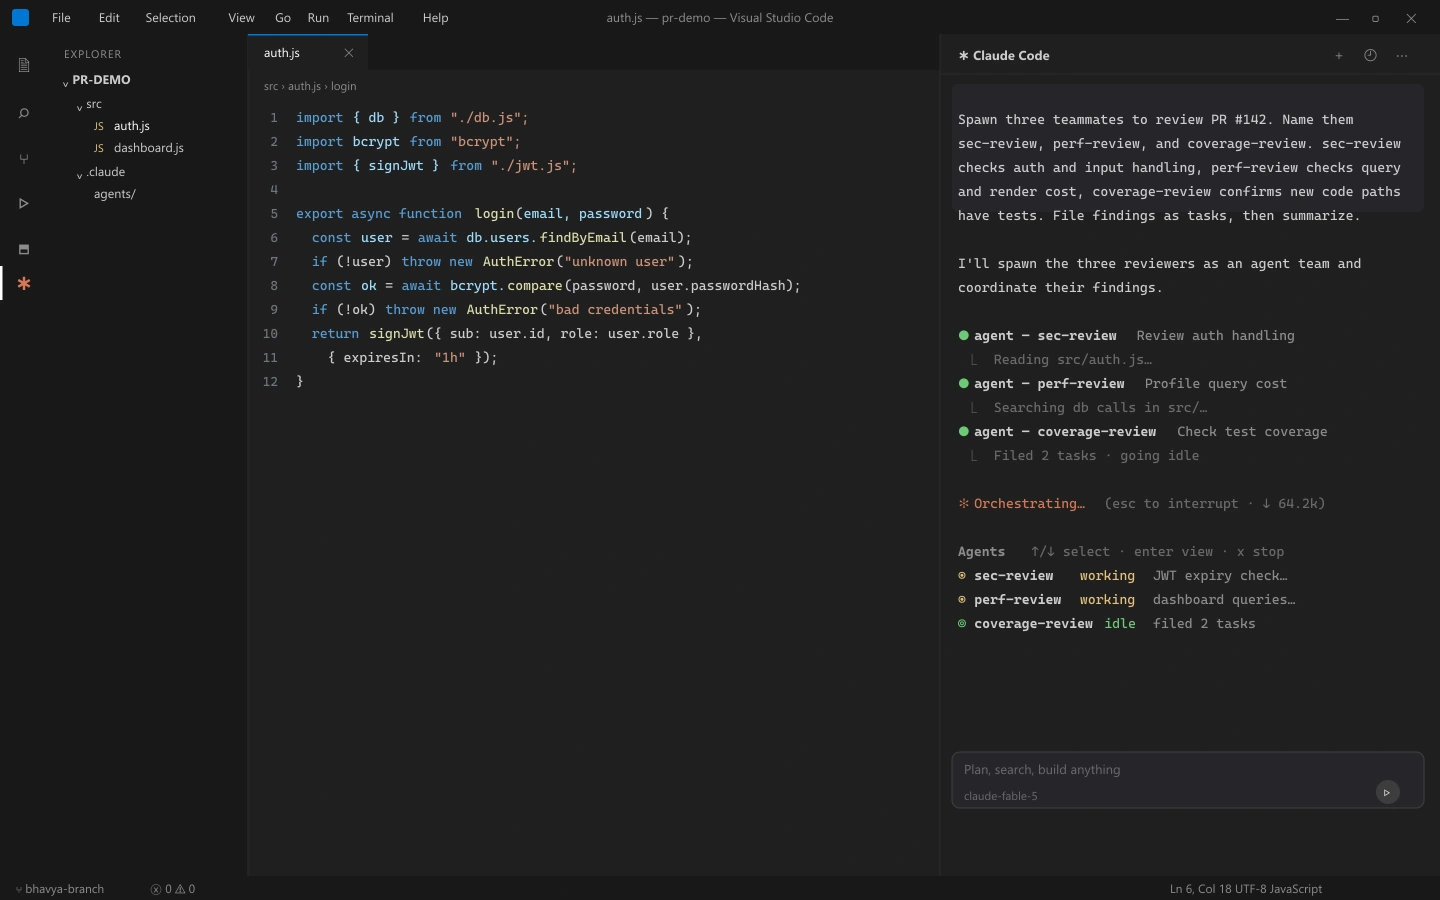Click the VS Code app logo
This screenshot has height=900, width=1440.
[x=20, y=17]
